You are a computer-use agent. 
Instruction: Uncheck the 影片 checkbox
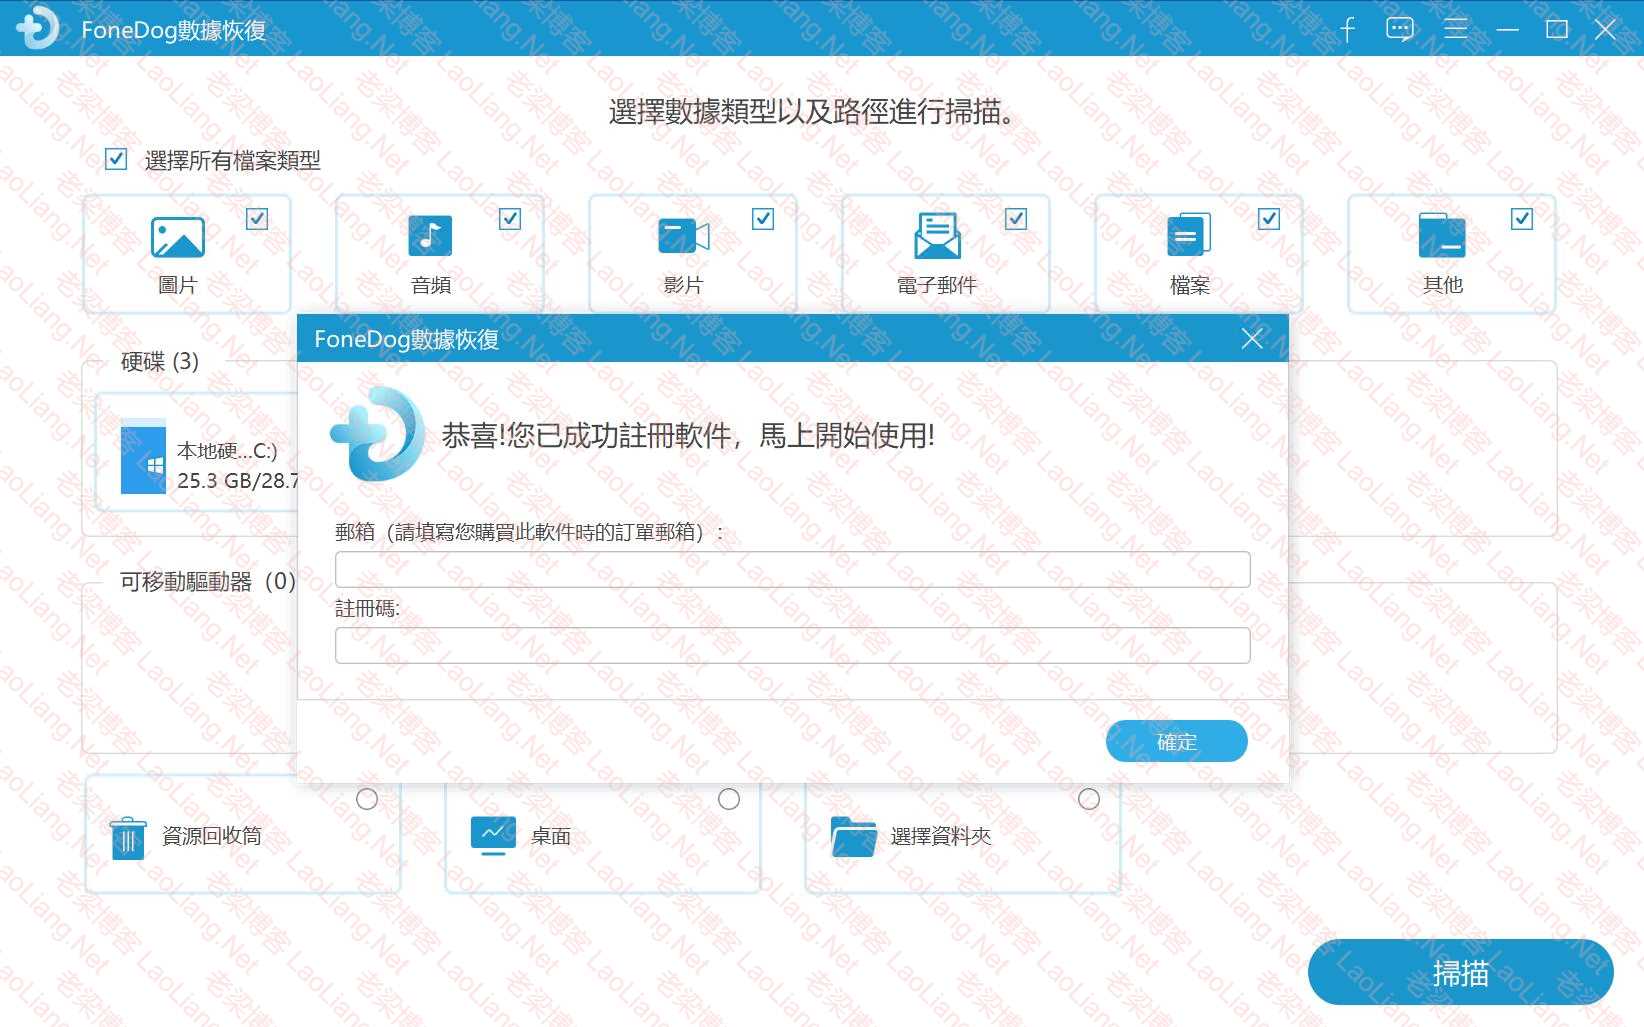(x=763, y=219)
